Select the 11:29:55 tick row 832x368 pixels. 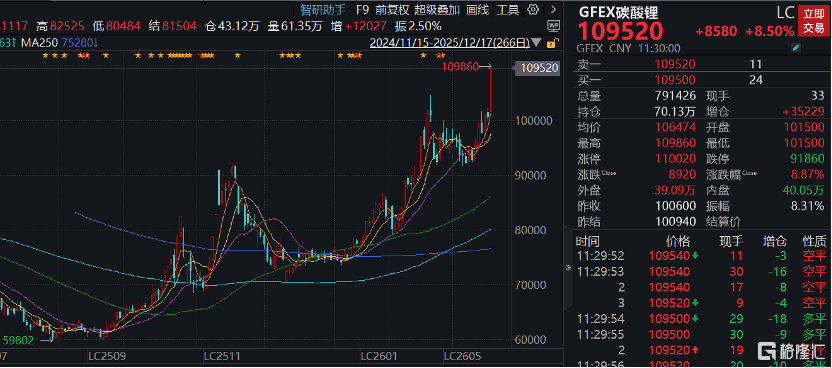pyautogui.click(x=702, y=335)
